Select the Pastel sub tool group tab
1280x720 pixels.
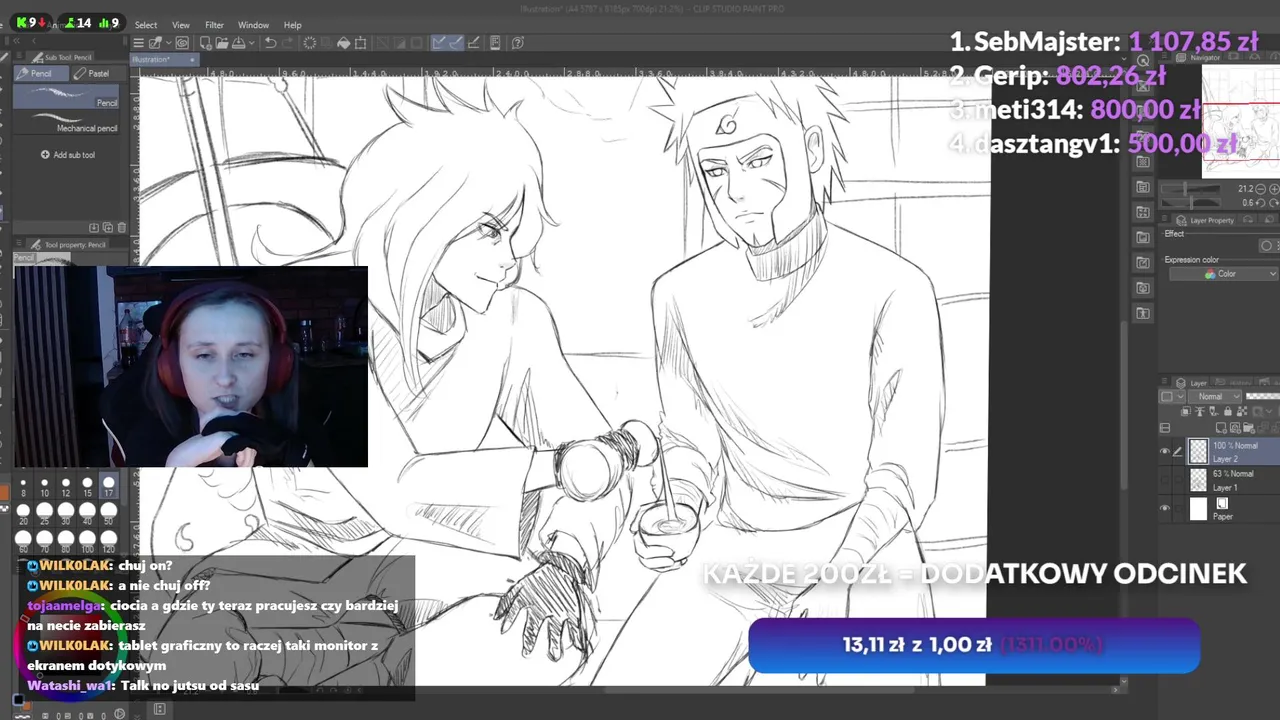pos(99,73)
